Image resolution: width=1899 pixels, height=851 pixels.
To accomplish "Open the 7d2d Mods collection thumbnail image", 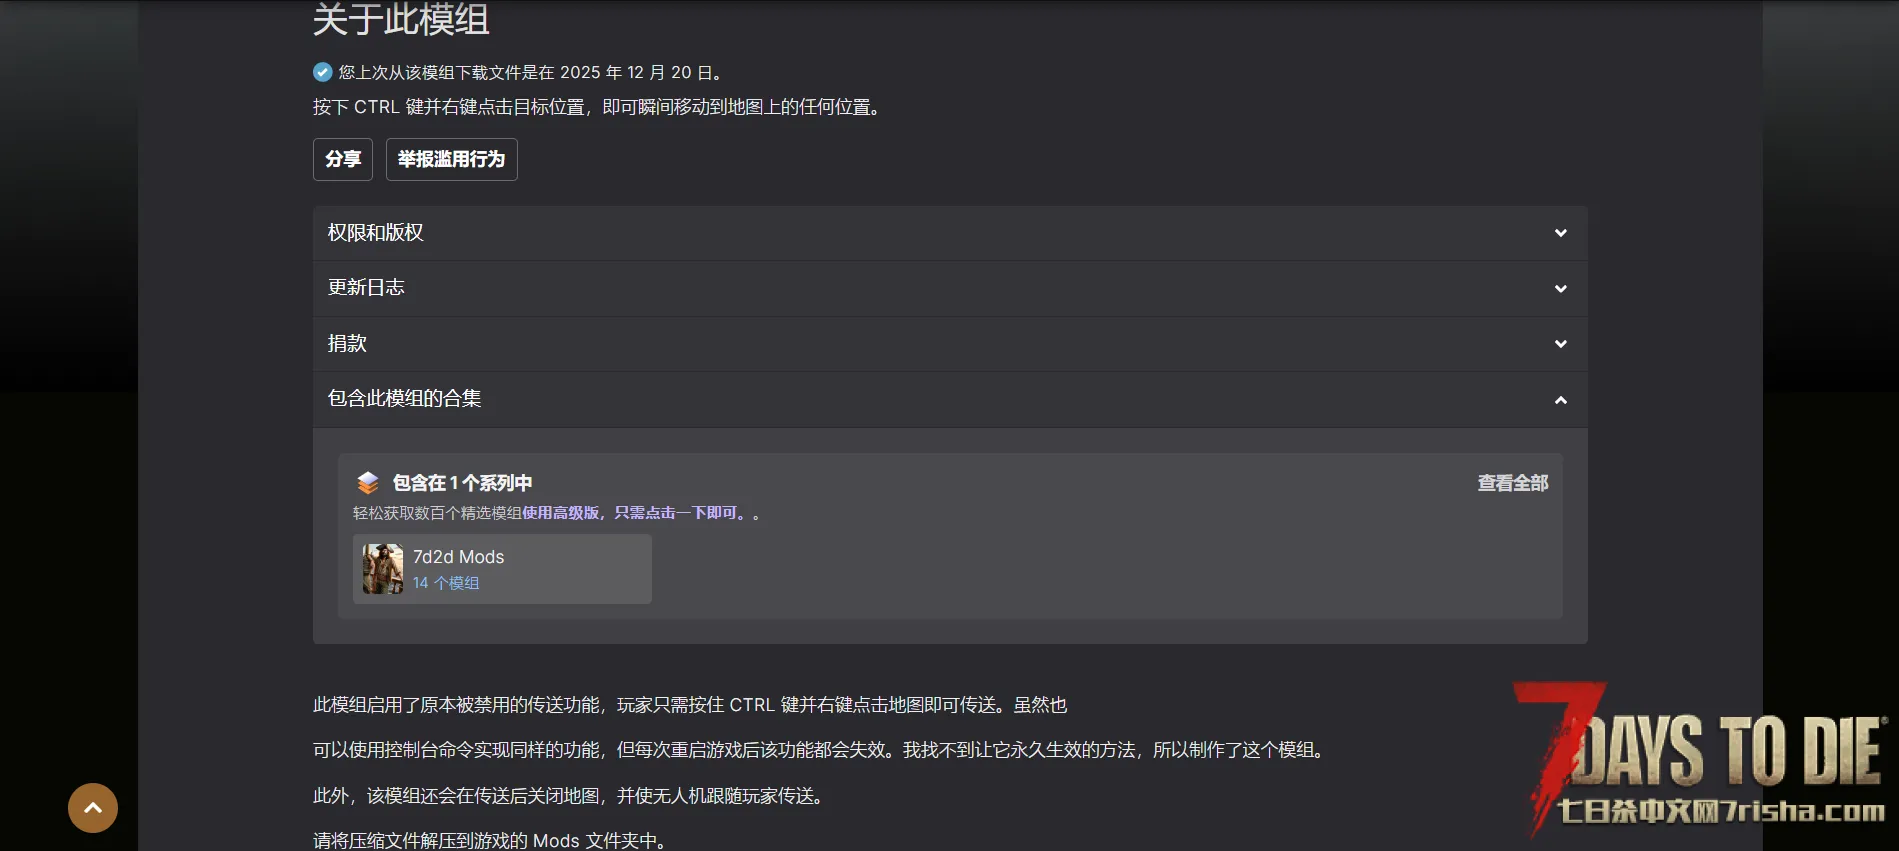I will pos(383,569).
